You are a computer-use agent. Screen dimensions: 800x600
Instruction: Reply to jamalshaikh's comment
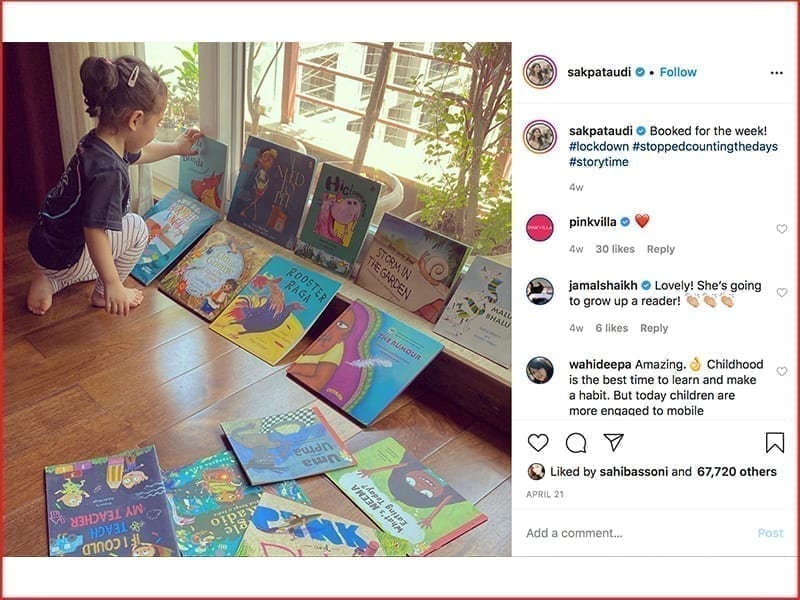[654, 328]
